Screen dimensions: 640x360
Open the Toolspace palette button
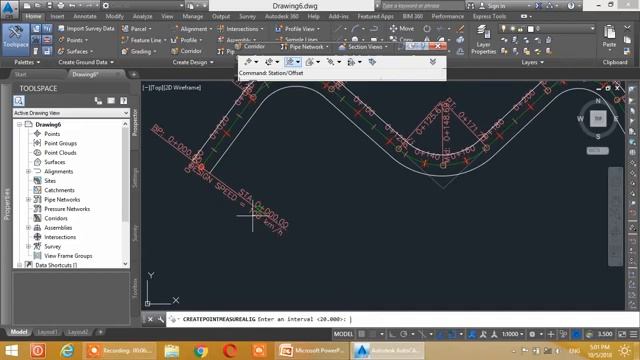point(16,39)
